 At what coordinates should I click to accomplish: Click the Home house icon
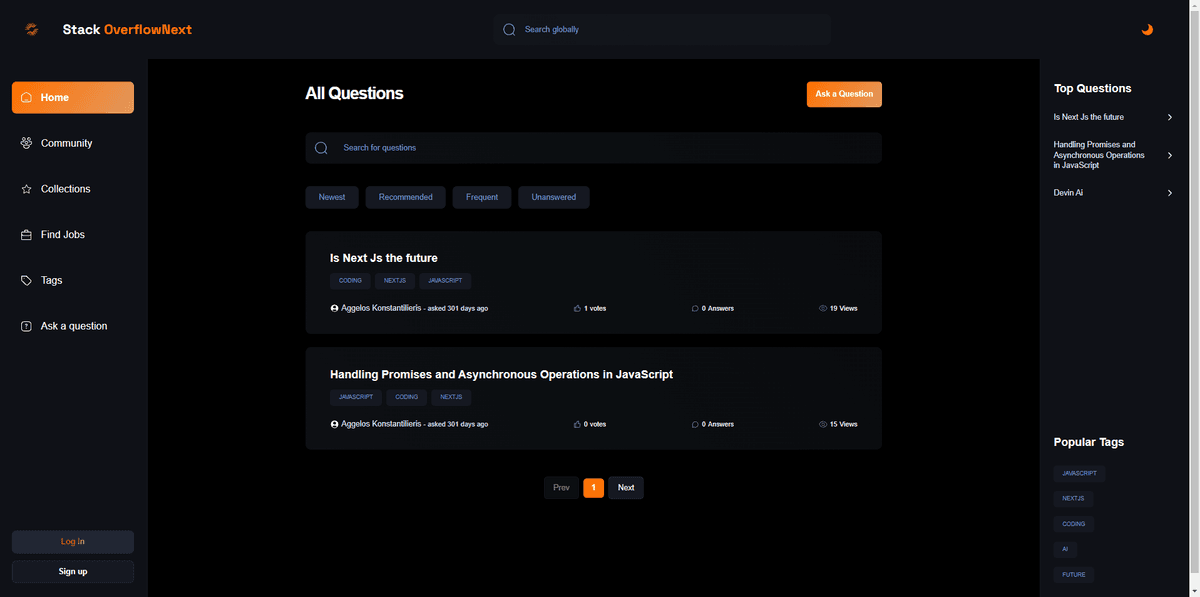pyautogui.click(x=26, y=98)
